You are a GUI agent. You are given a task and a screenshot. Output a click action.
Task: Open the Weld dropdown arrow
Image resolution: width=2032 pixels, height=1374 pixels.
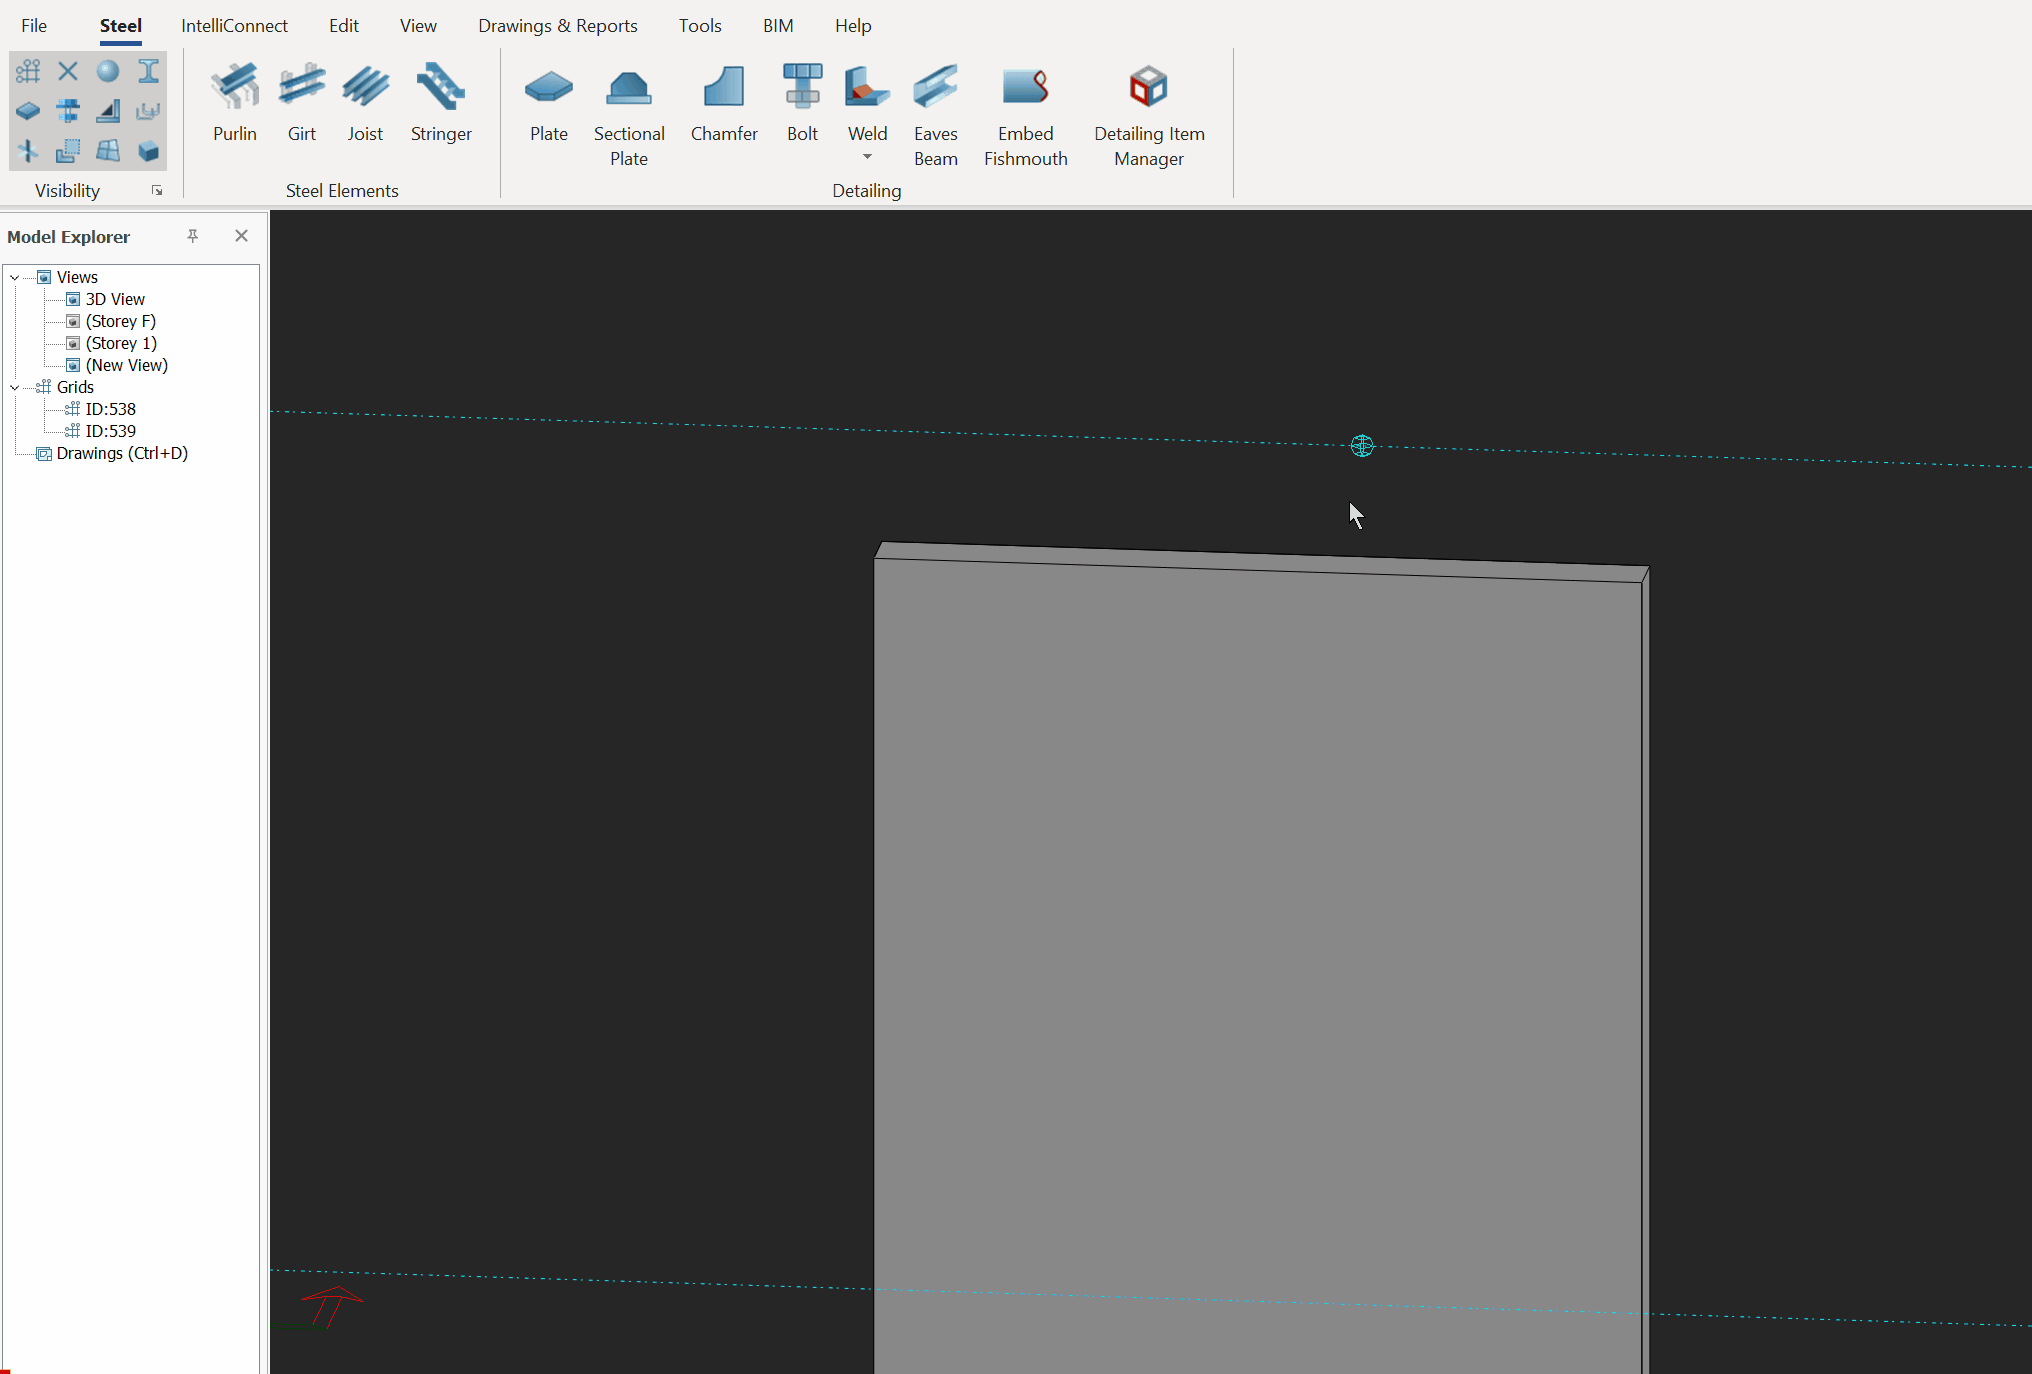867,157
